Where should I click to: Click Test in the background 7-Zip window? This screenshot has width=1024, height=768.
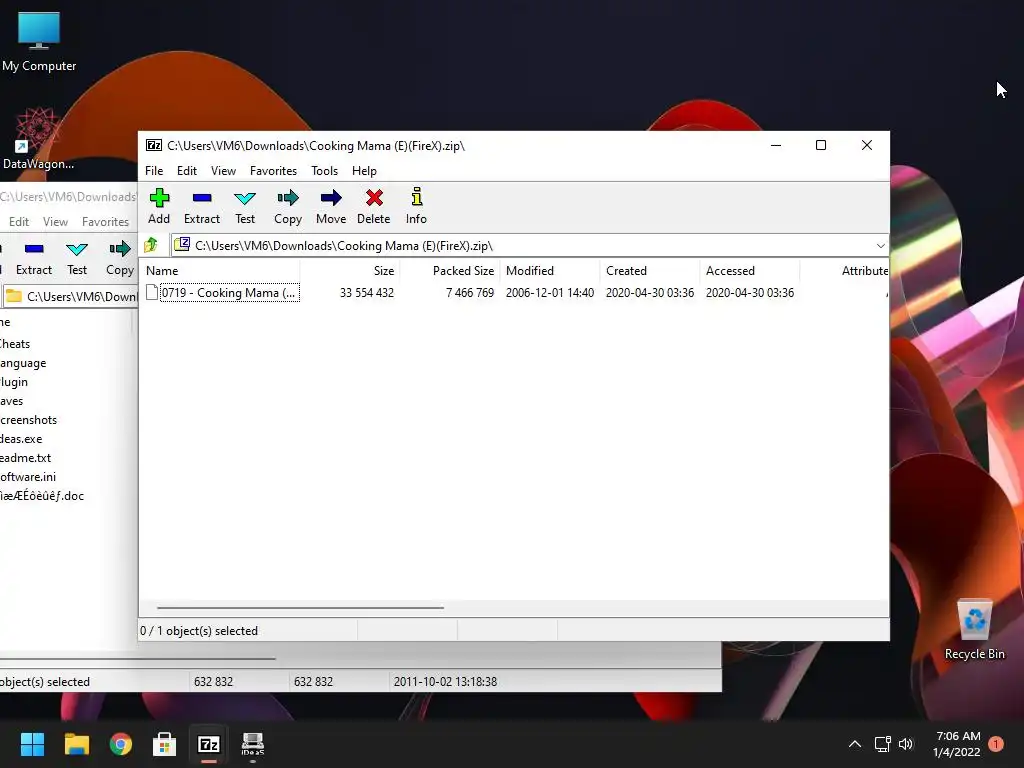click(77, 258)
